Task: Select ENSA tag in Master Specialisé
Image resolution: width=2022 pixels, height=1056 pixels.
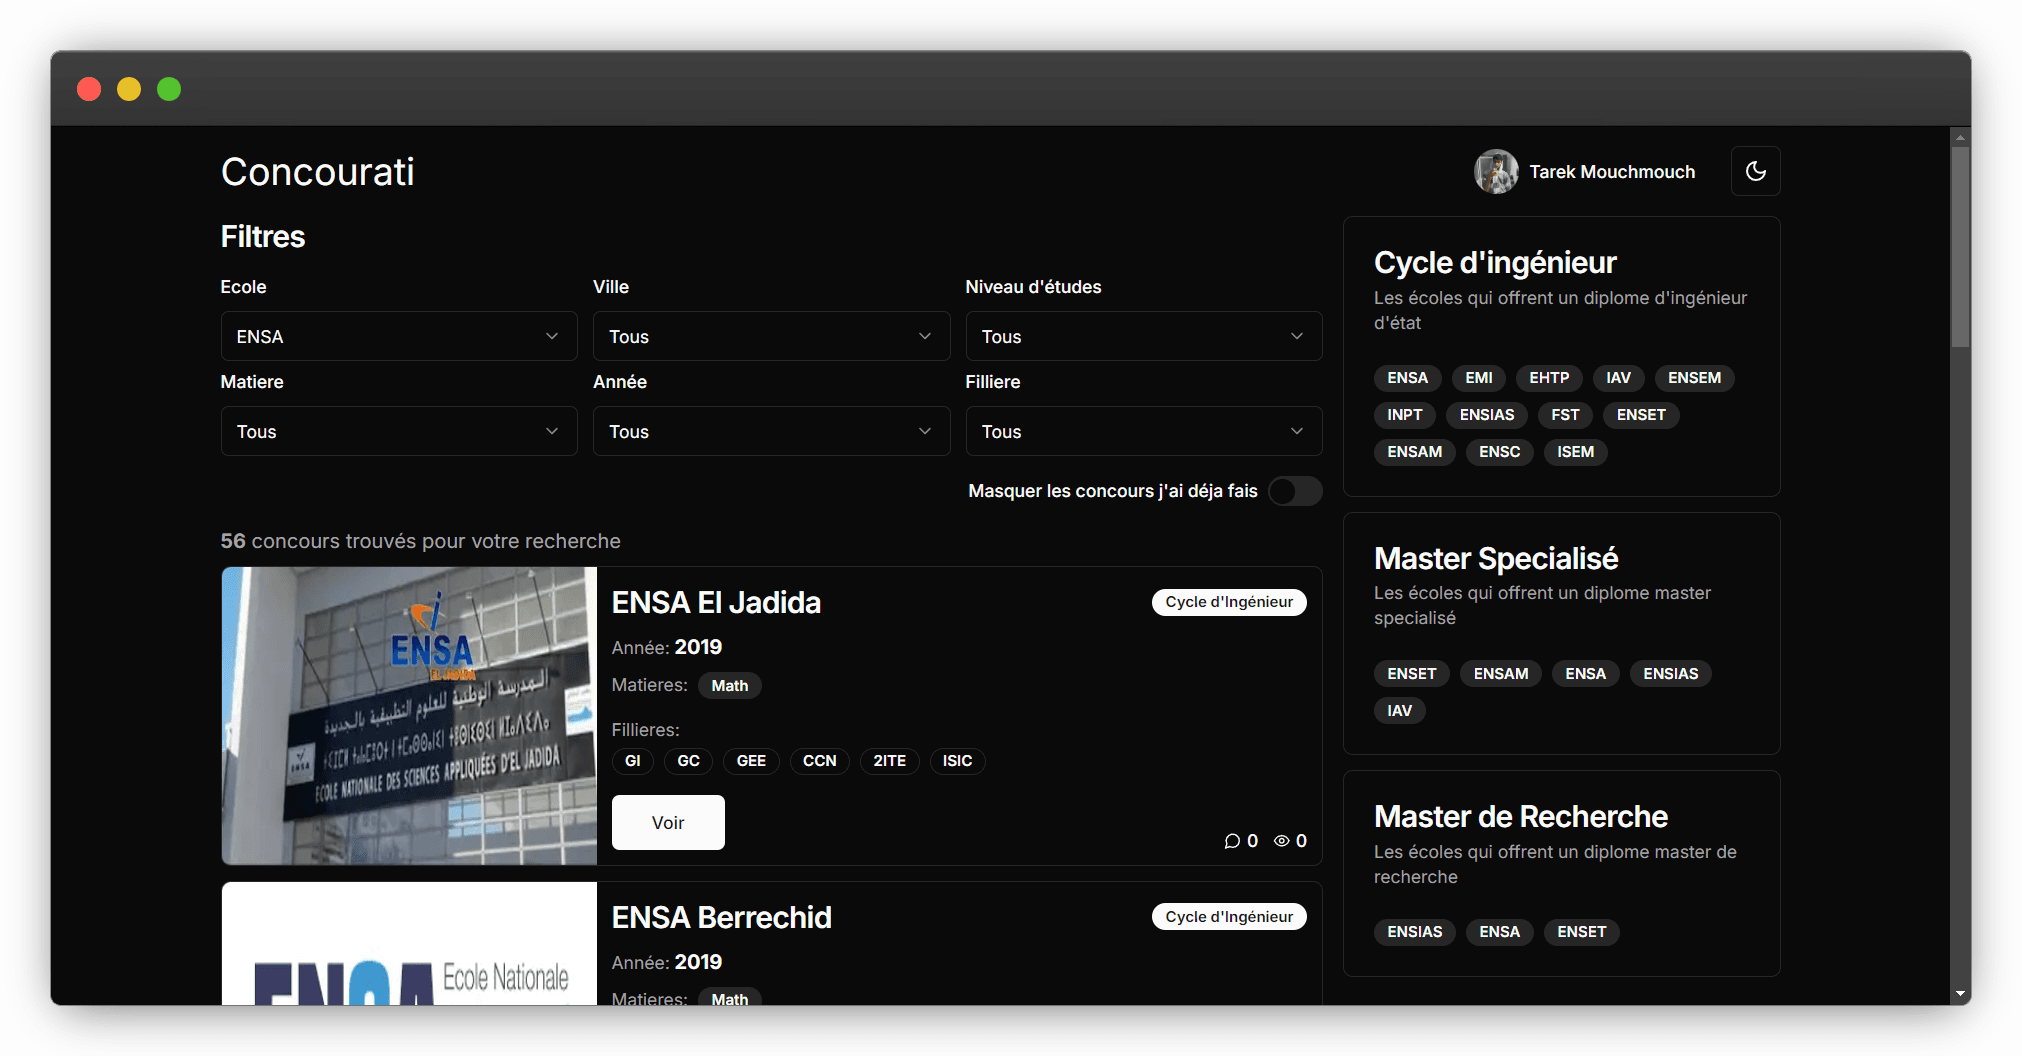Action: pos(1586,674)
